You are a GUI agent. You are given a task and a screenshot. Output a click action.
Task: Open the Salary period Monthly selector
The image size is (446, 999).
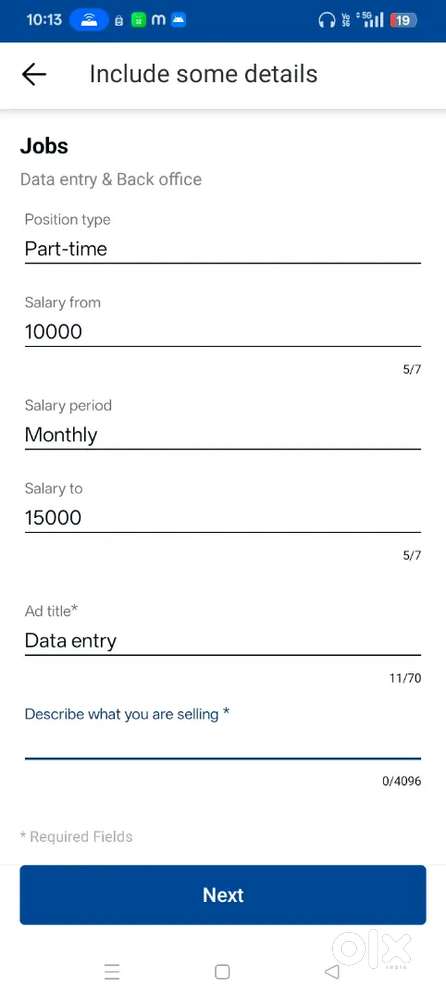coord(222,435)
